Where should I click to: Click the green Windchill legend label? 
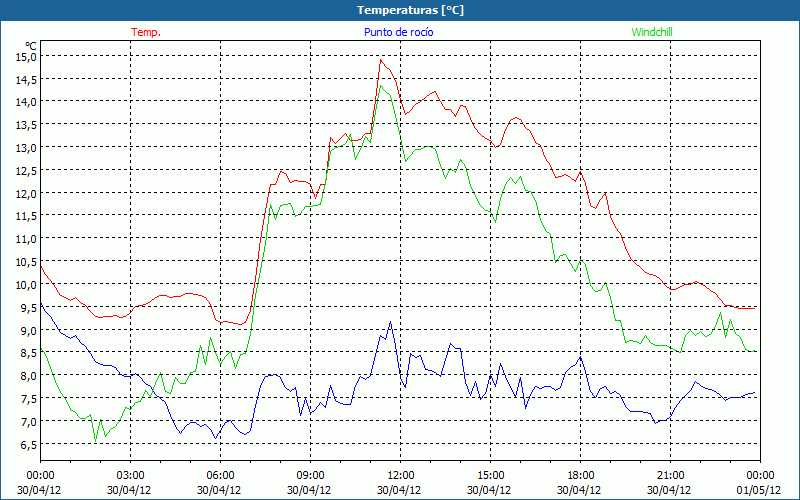tap(652, 32)
